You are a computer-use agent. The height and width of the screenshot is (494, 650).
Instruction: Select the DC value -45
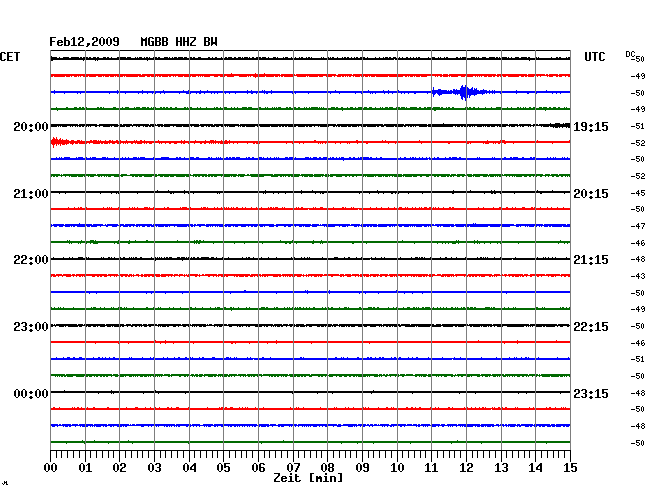tap(638, 193)
